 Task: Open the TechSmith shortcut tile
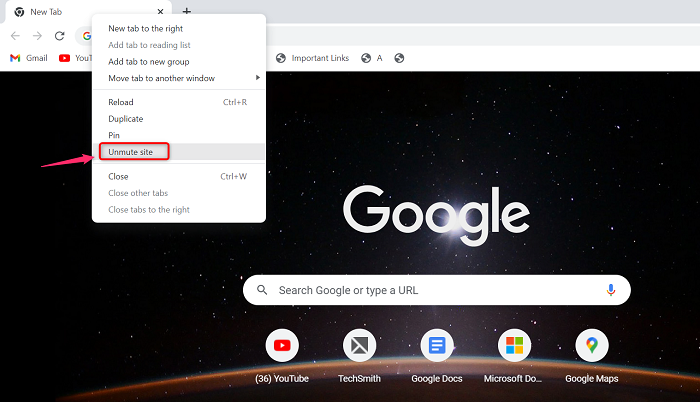359,356
